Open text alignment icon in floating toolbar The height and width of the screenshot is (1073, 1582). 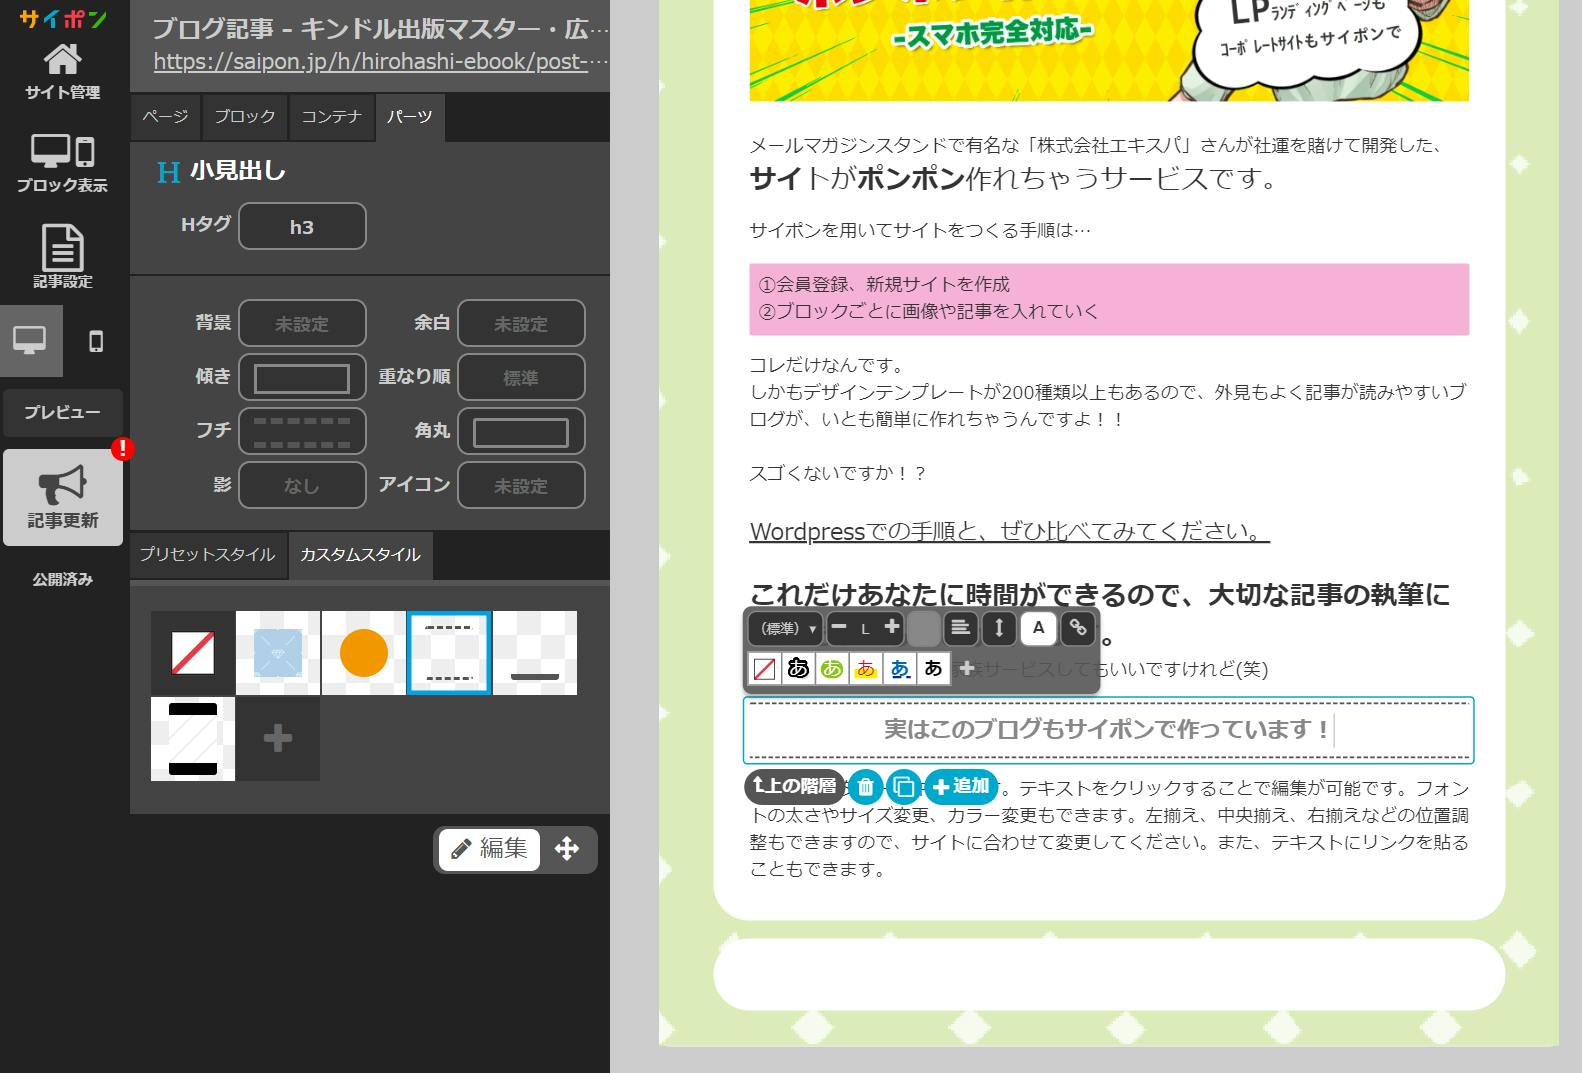point(960,628)
